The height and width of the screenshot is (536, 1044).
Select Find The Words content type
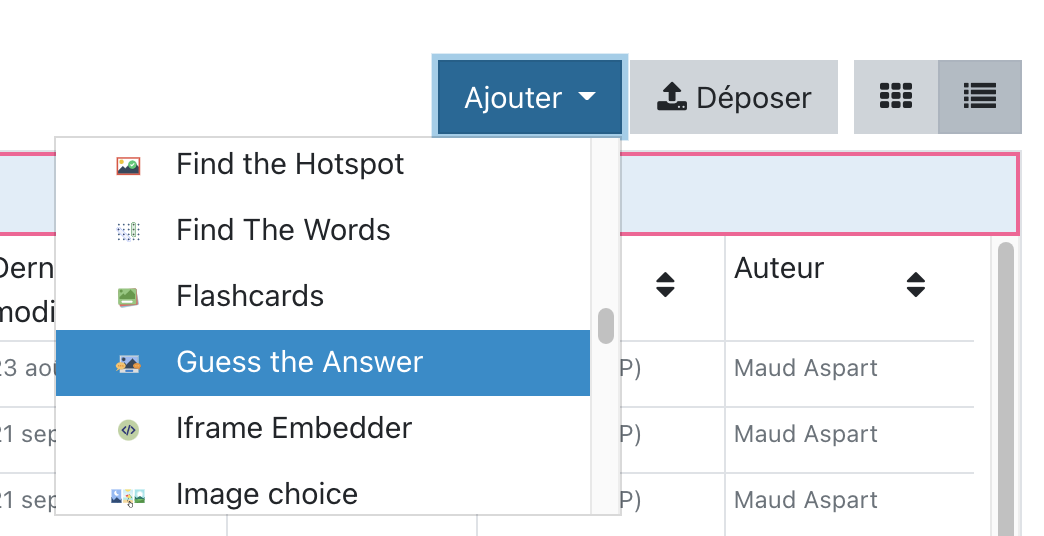(283, 231)
